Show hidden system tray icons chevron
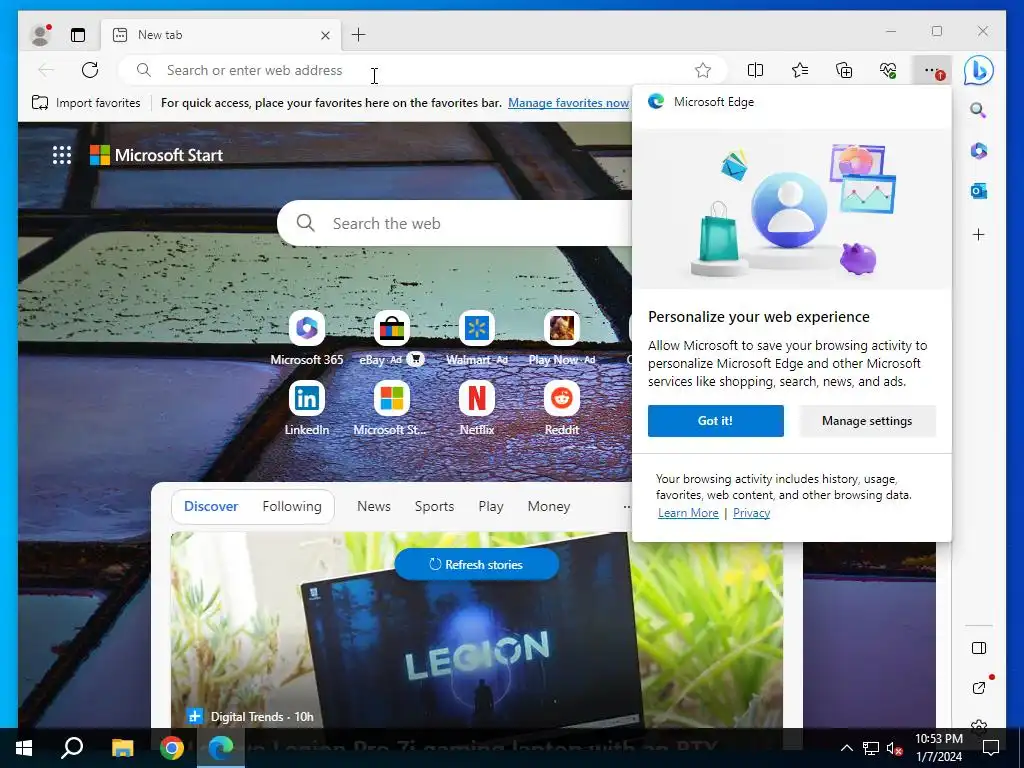This screenshot has width=1024, height=768. (846, 748)
